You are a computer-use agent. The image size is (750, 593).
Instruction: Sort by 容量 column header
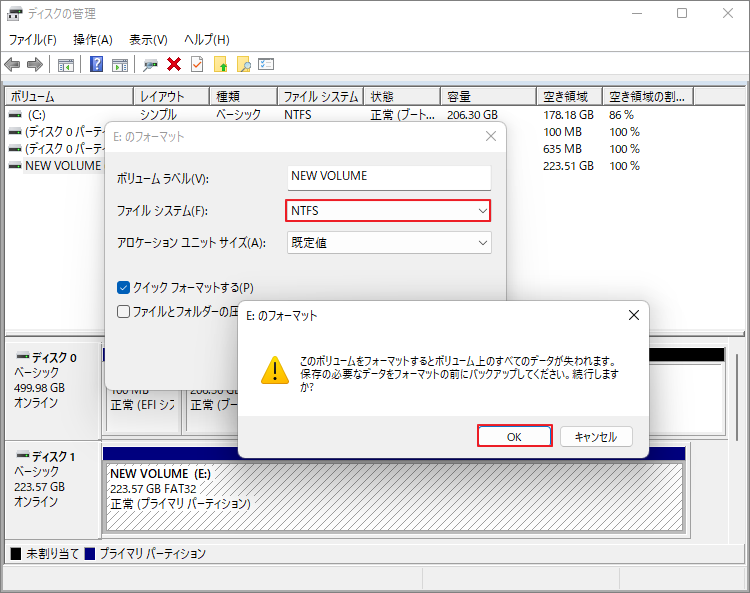point(489,97)
